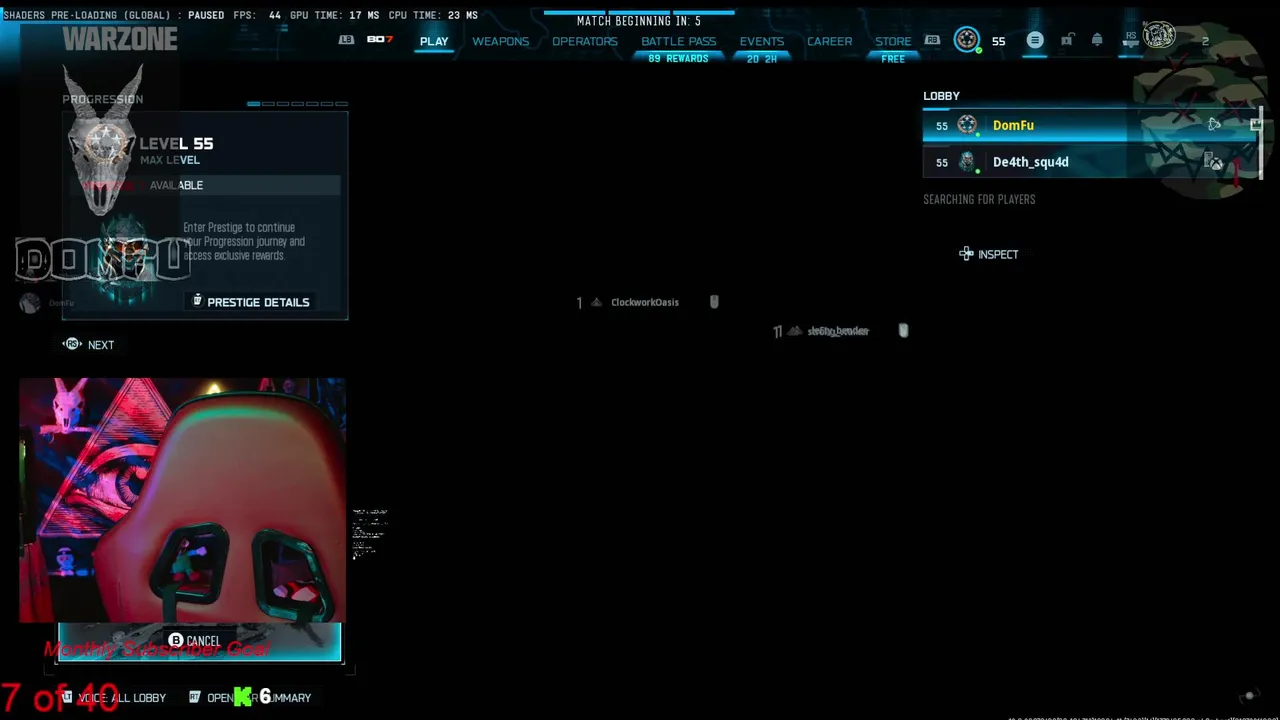Select De4th_squ4d in the lobby list
The width and height of the screenshot is (1280, 720).
pos(1092,162)
